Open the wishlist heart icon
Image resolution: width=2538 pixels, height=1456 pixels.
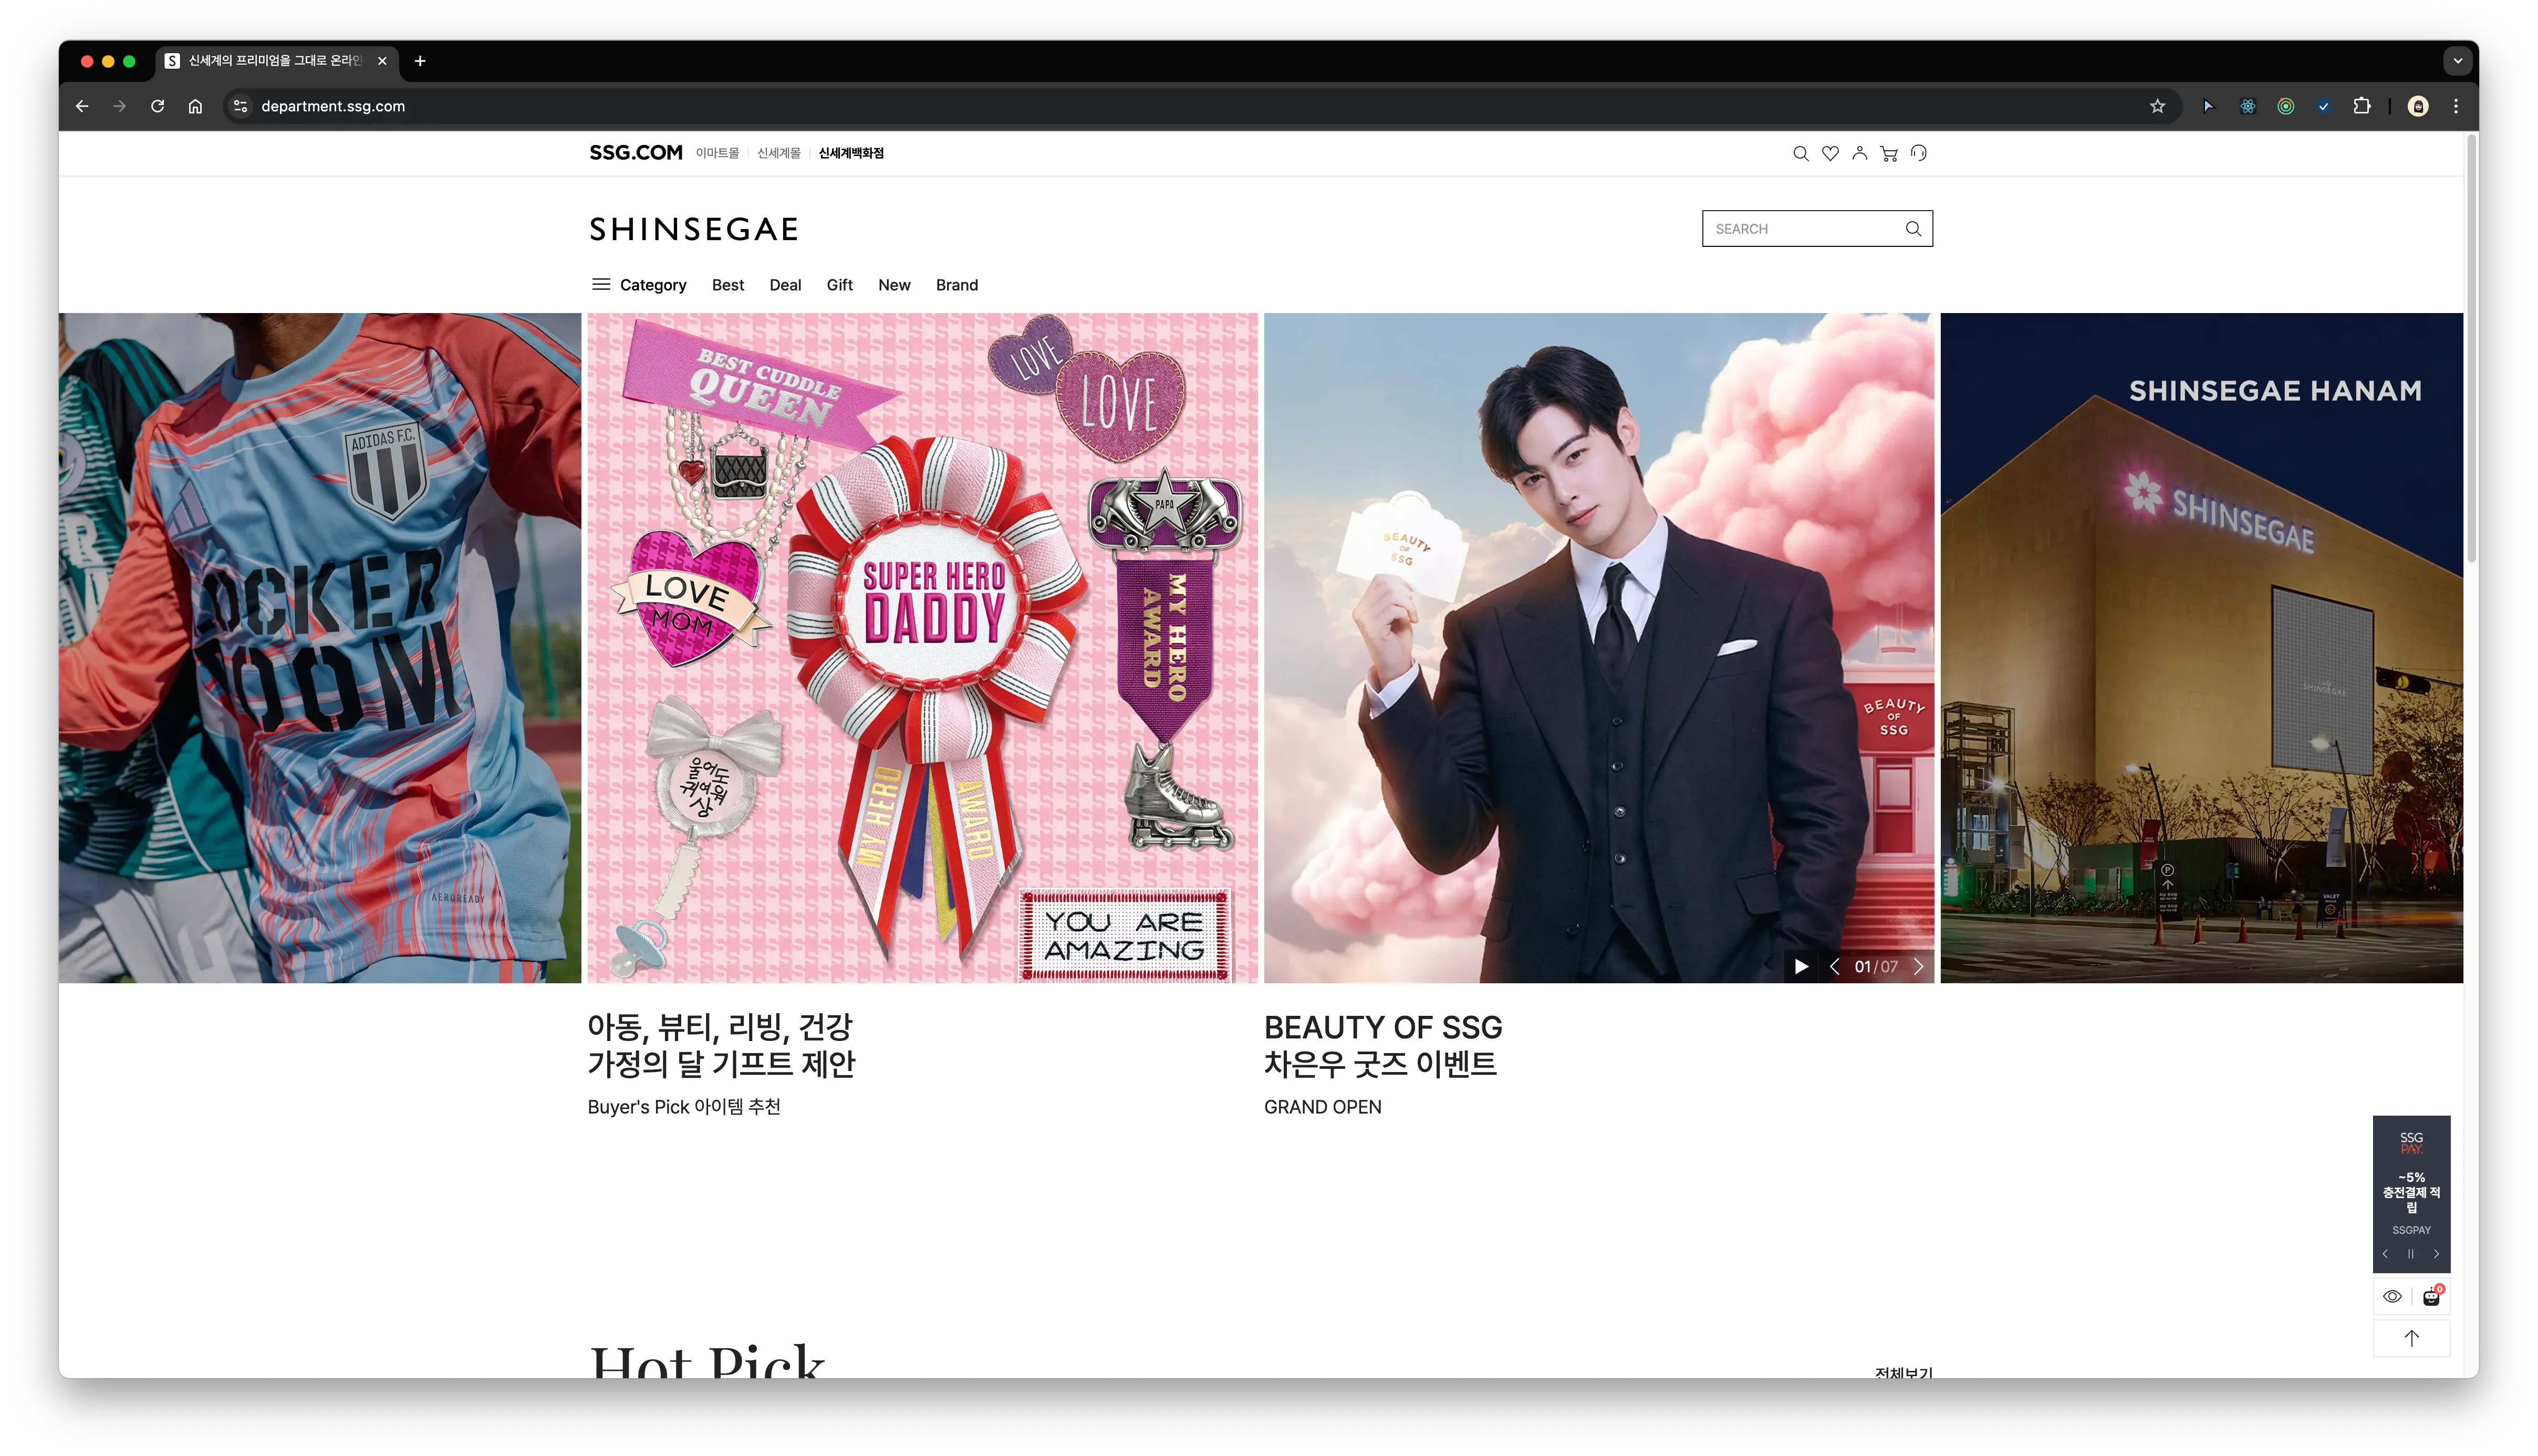click(x=1830, y=153)
